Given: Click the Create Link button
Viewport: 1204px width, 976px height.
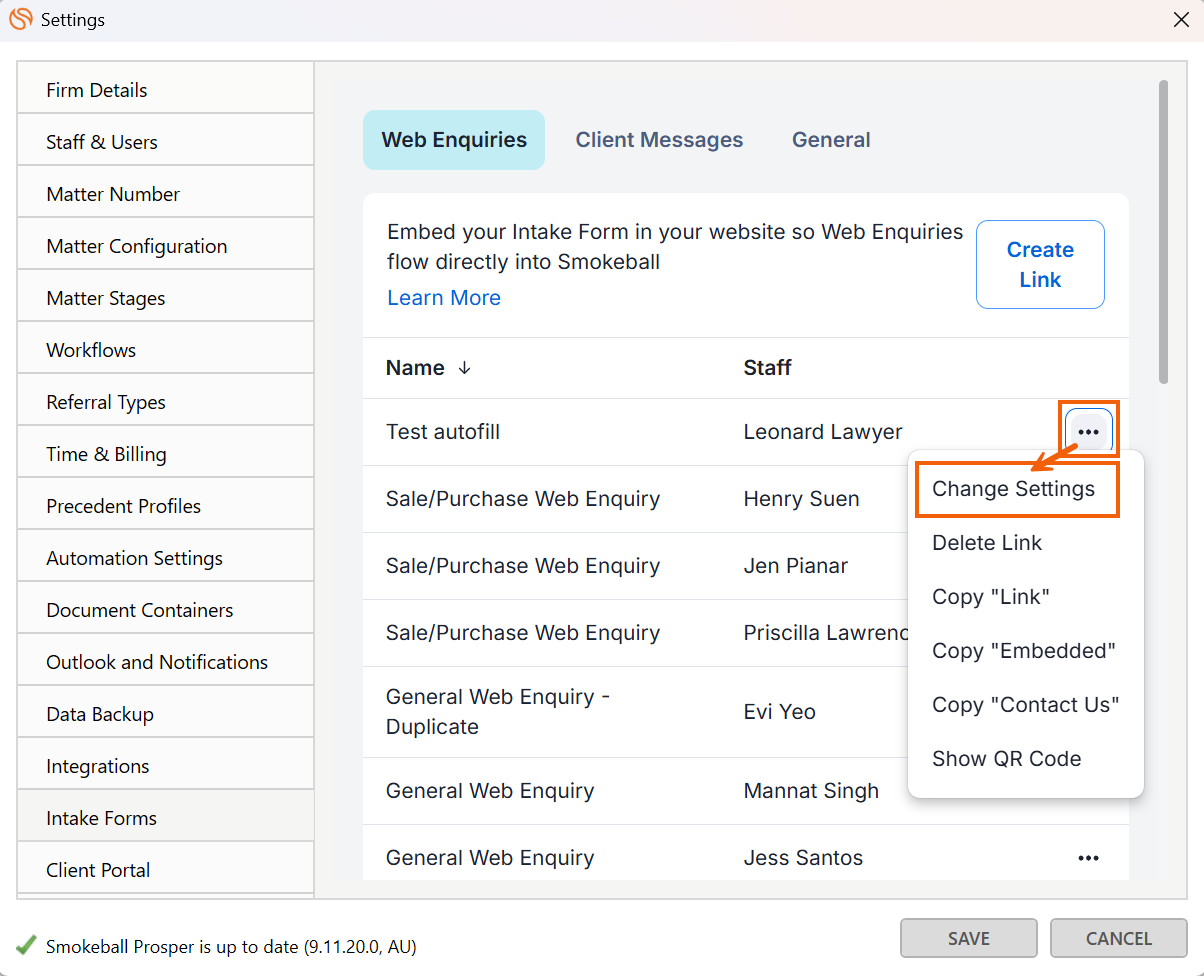Looking at the screenshot, I should [x=1040, y=265].
